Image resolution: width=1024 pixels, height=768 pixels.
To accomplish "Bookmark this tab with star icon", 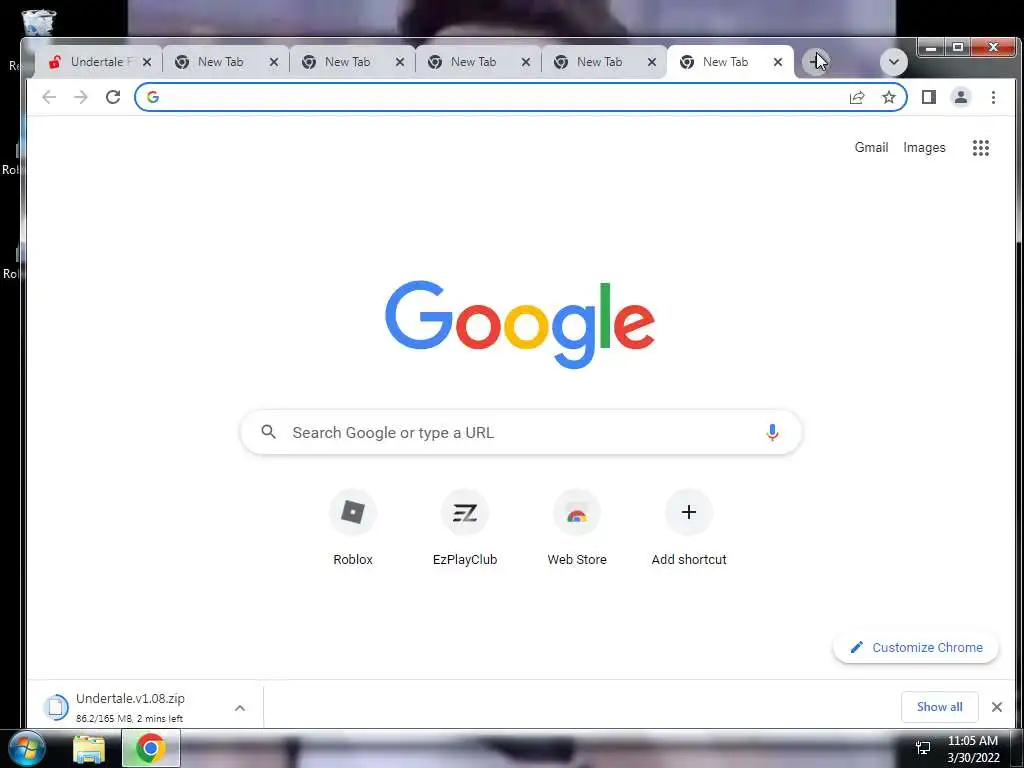I will (889, 97).
